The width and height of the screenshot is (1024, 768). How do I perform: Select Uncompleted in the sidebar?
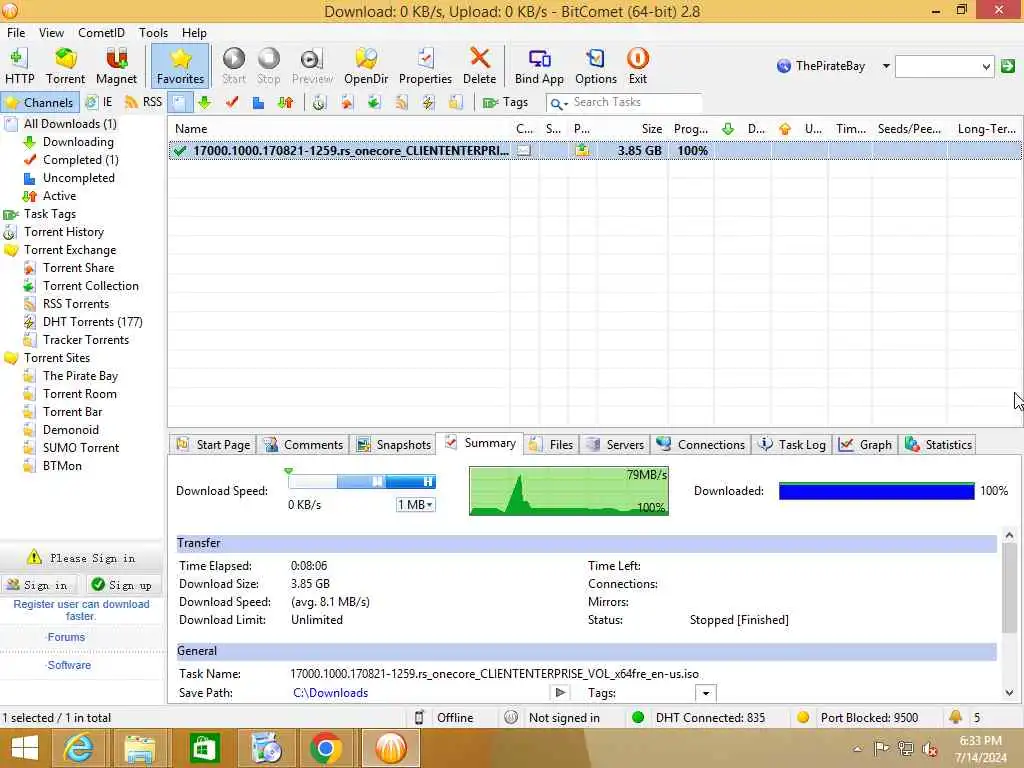(78, 178)
